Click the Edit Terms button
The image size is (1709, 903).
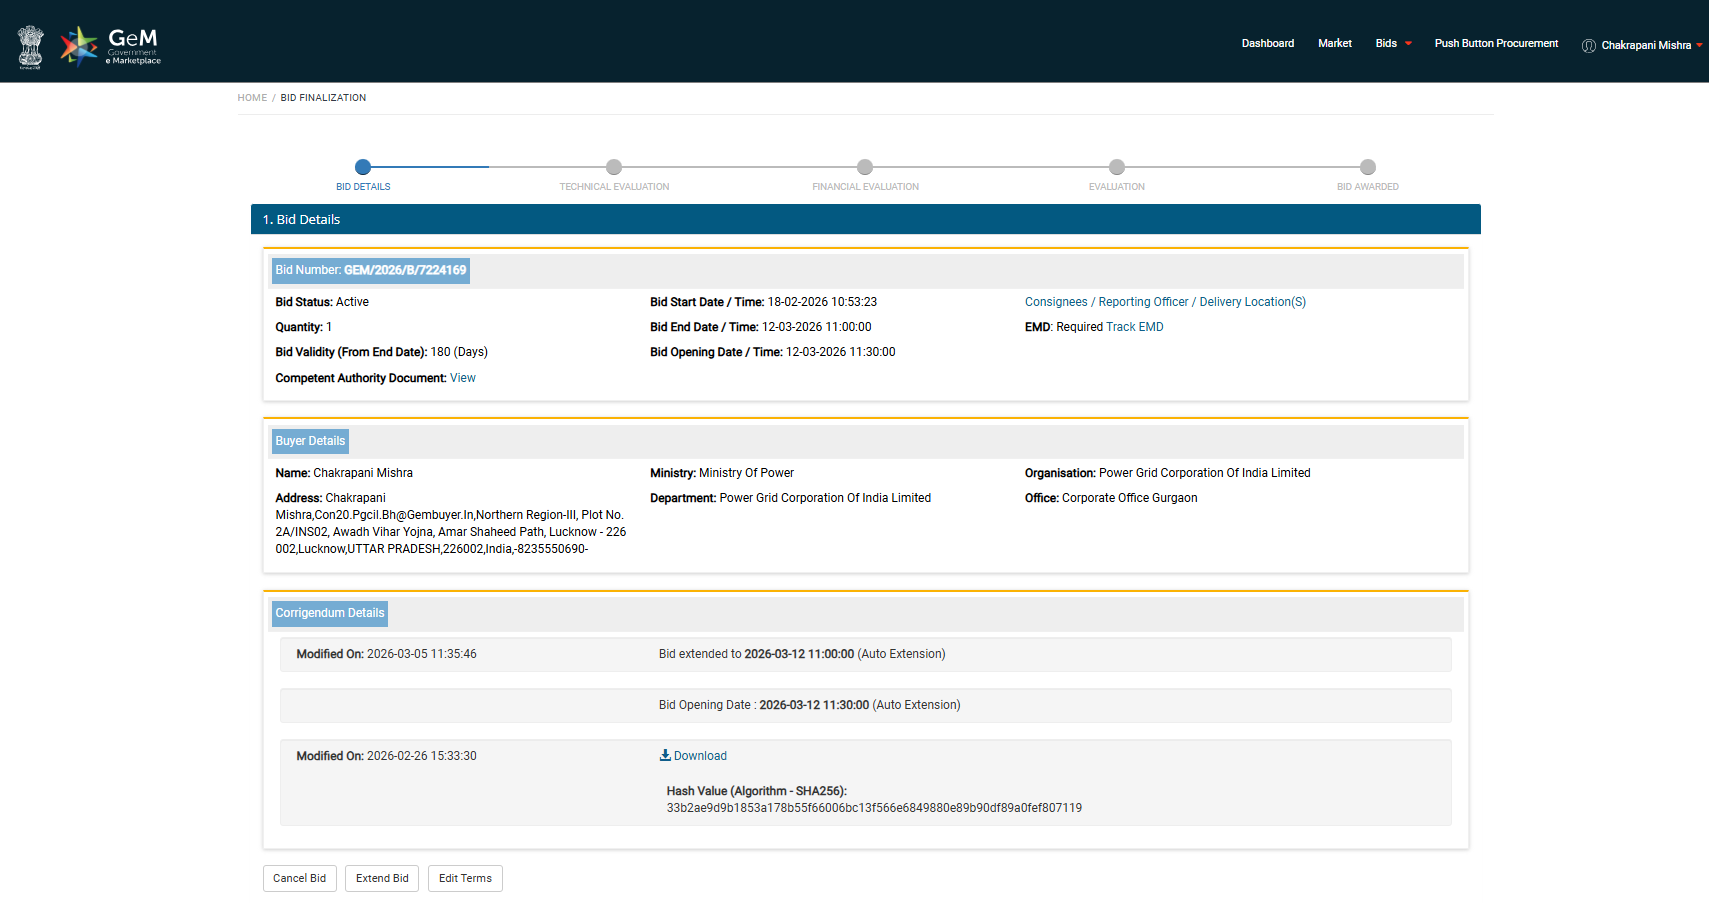465,878
